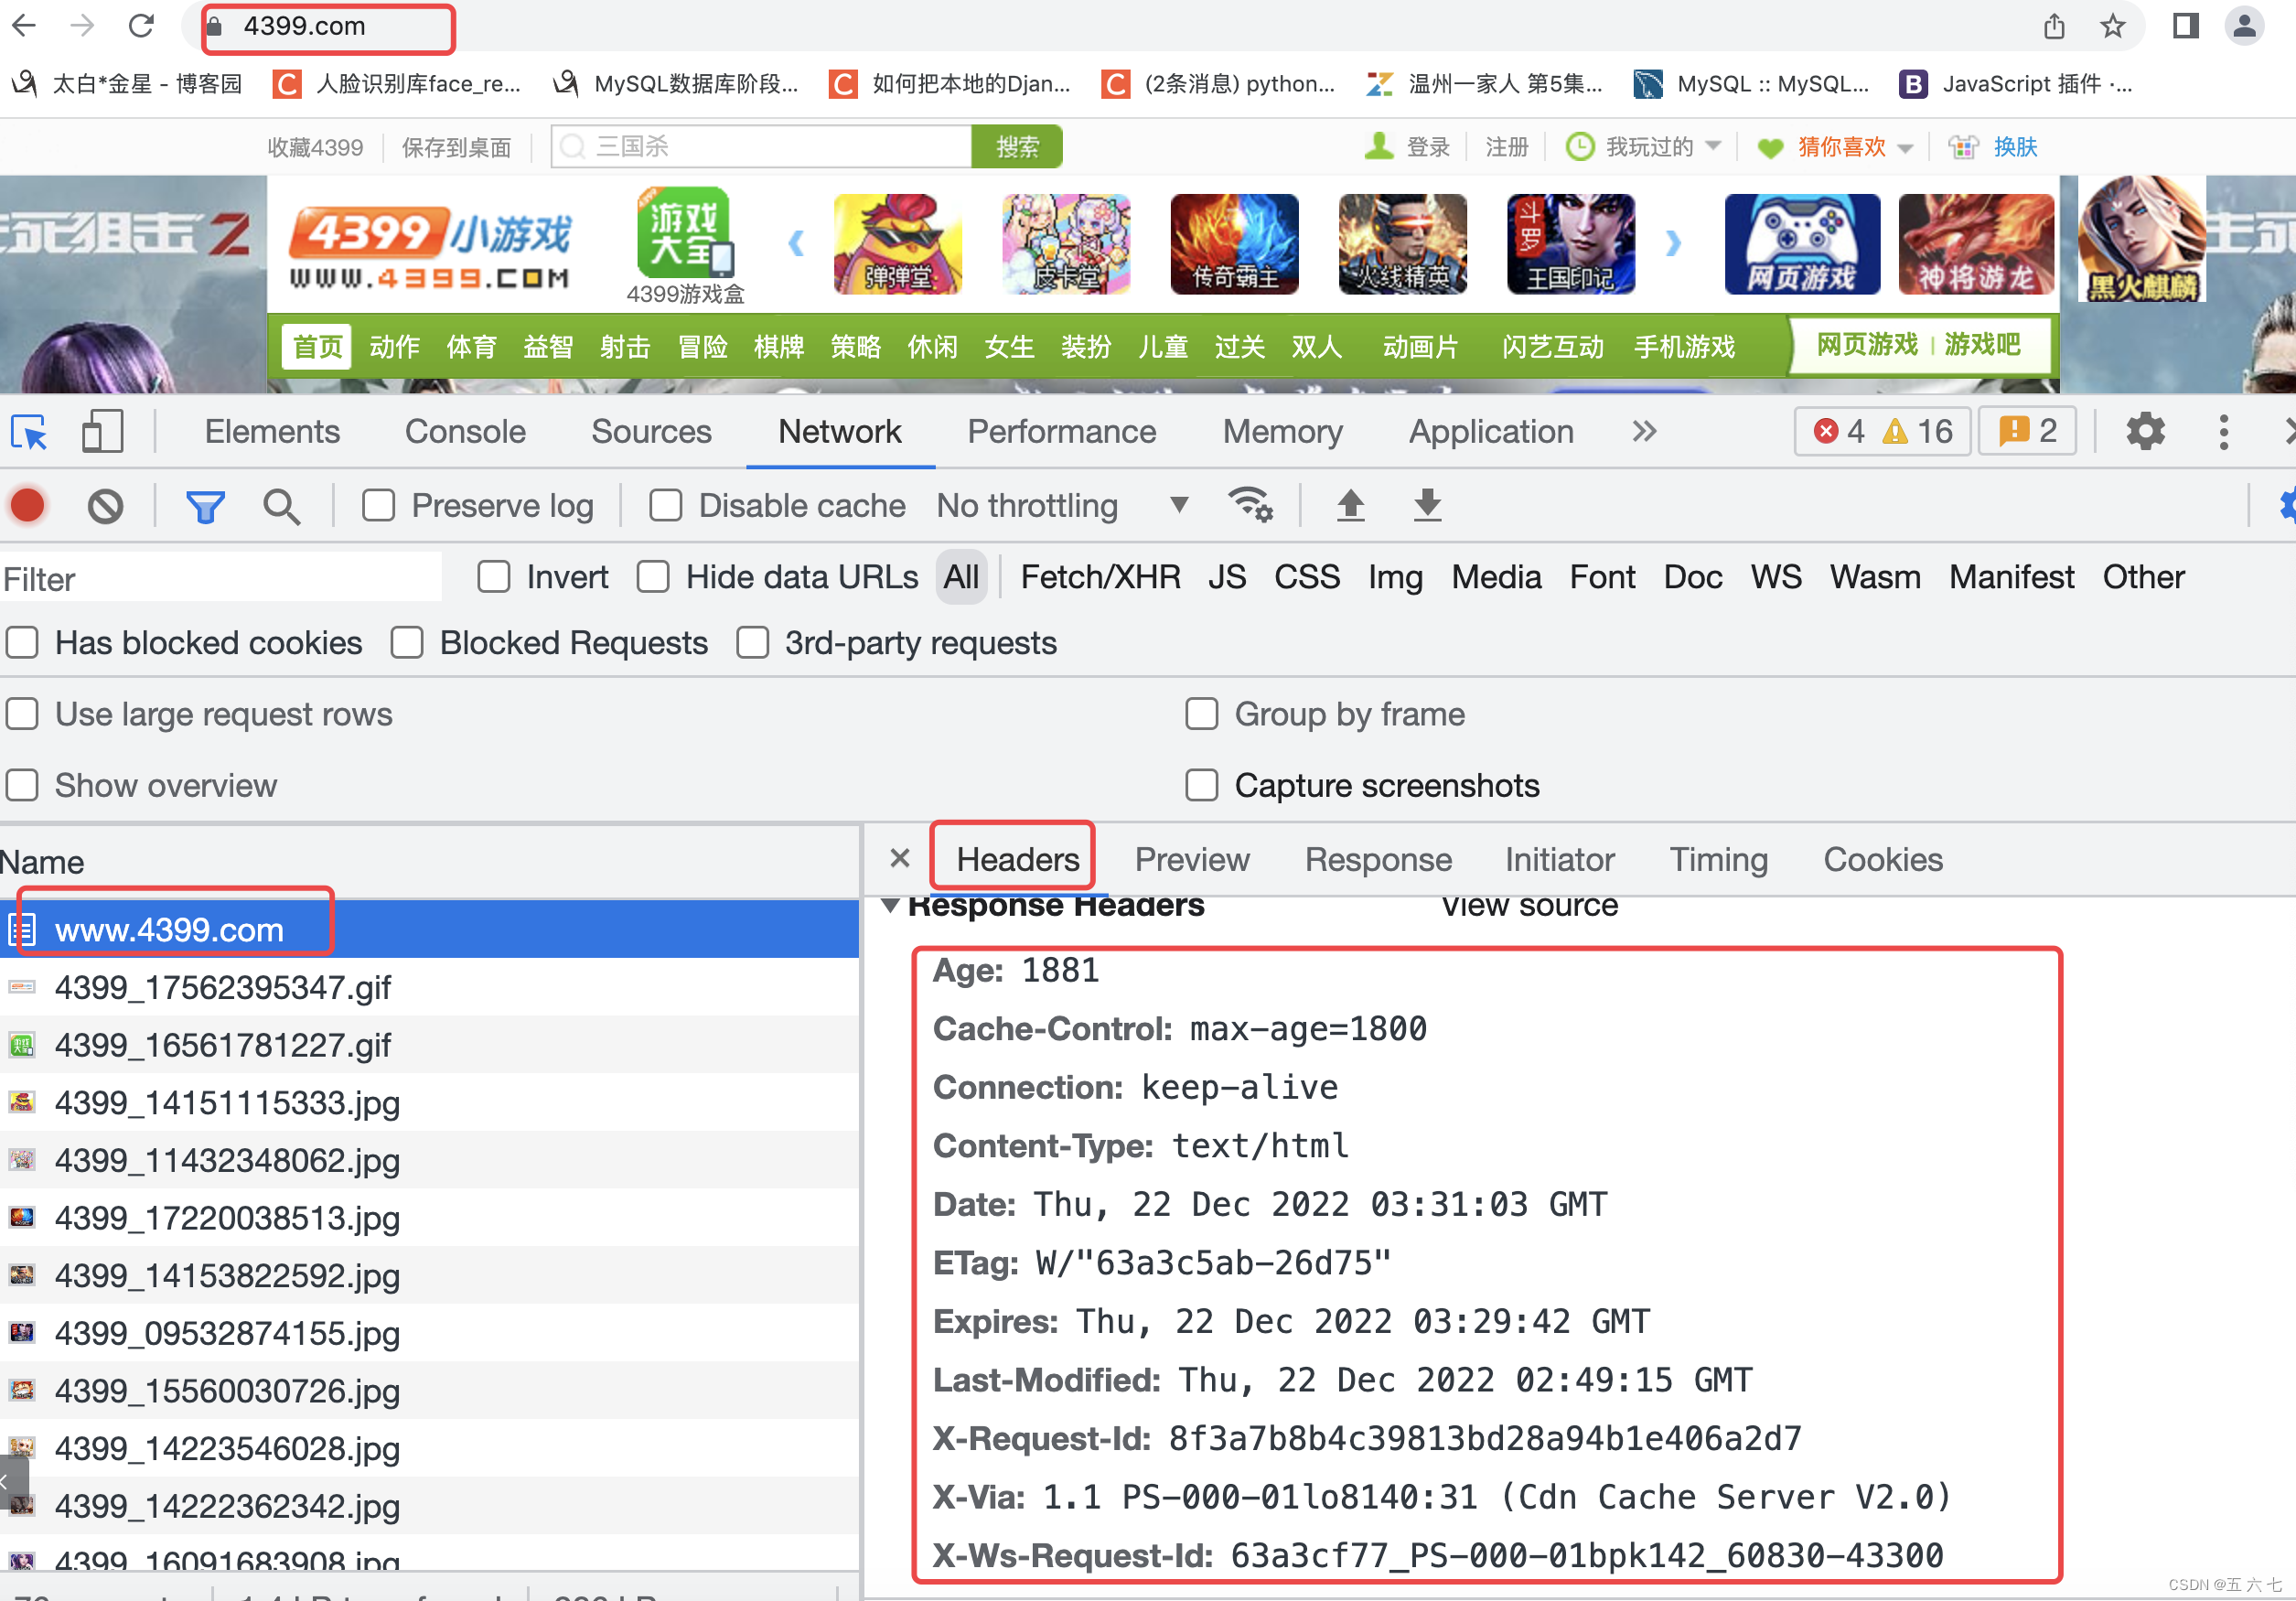Viewport: 2296px width, 1601px height.
Task: Click the download arrow icon in Network toolbar
Action: (x=1432, y=504)
